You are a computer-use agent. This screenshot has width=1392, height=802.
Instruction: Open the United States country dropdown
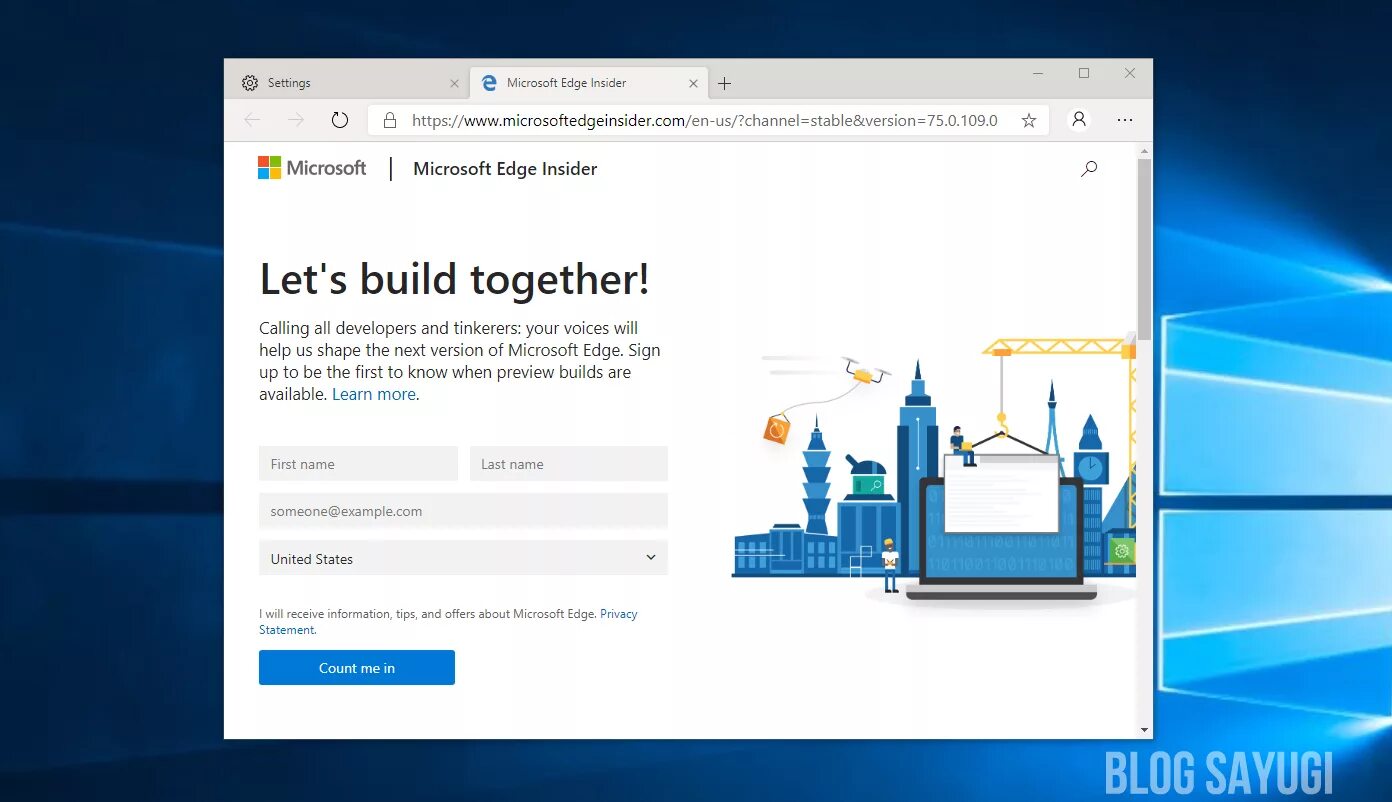point(463,558)
